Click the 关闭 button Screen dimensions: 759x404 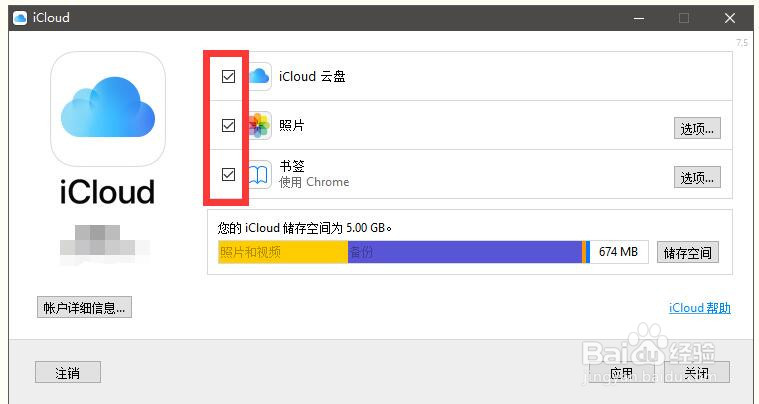pos(696,373)
